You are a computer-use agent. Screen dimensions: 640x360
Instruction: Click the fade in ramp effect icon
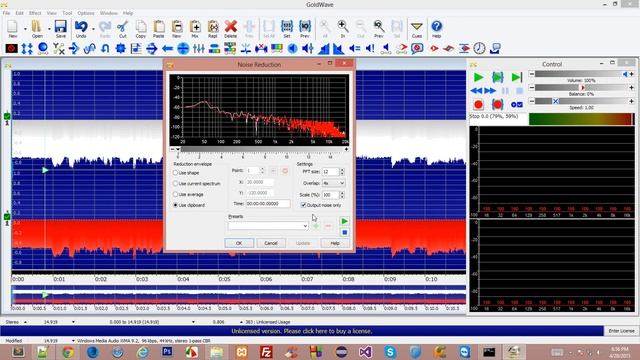coord(323,49)
